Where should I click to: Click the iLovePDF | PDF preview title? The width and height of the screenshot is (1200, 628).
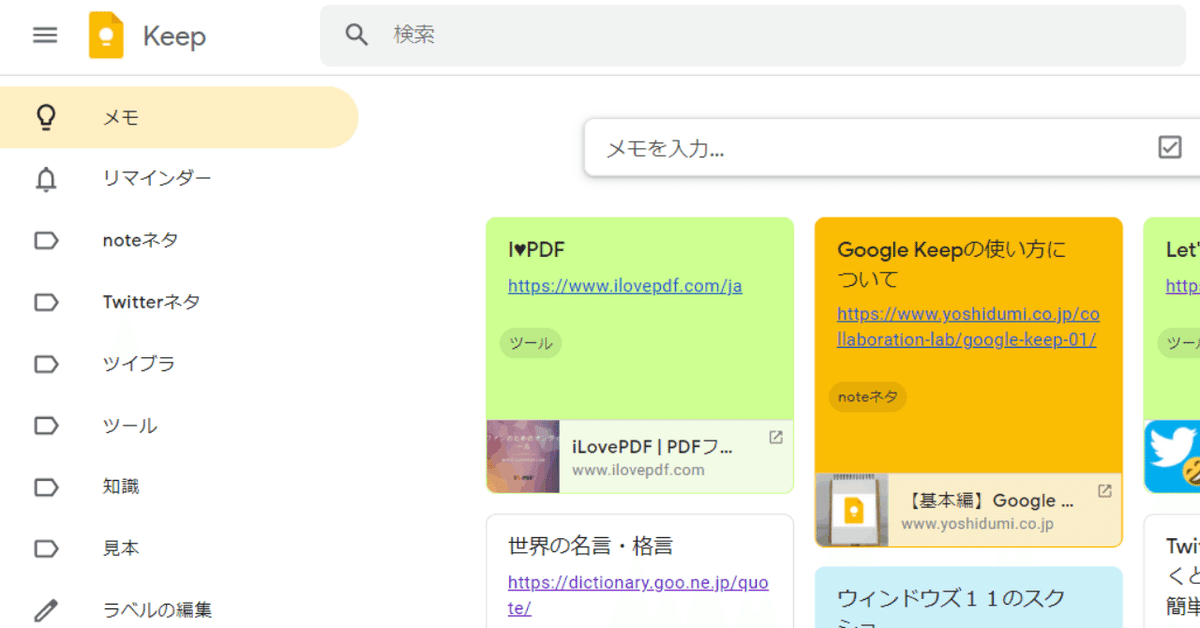click(652, 446)
